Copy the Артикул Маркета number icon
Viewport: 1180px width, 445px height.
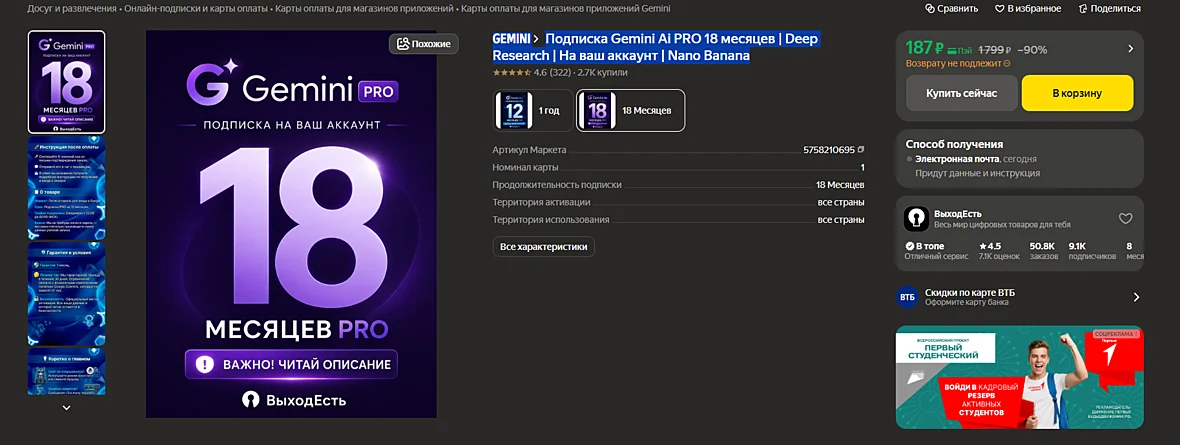click(861, 149)
